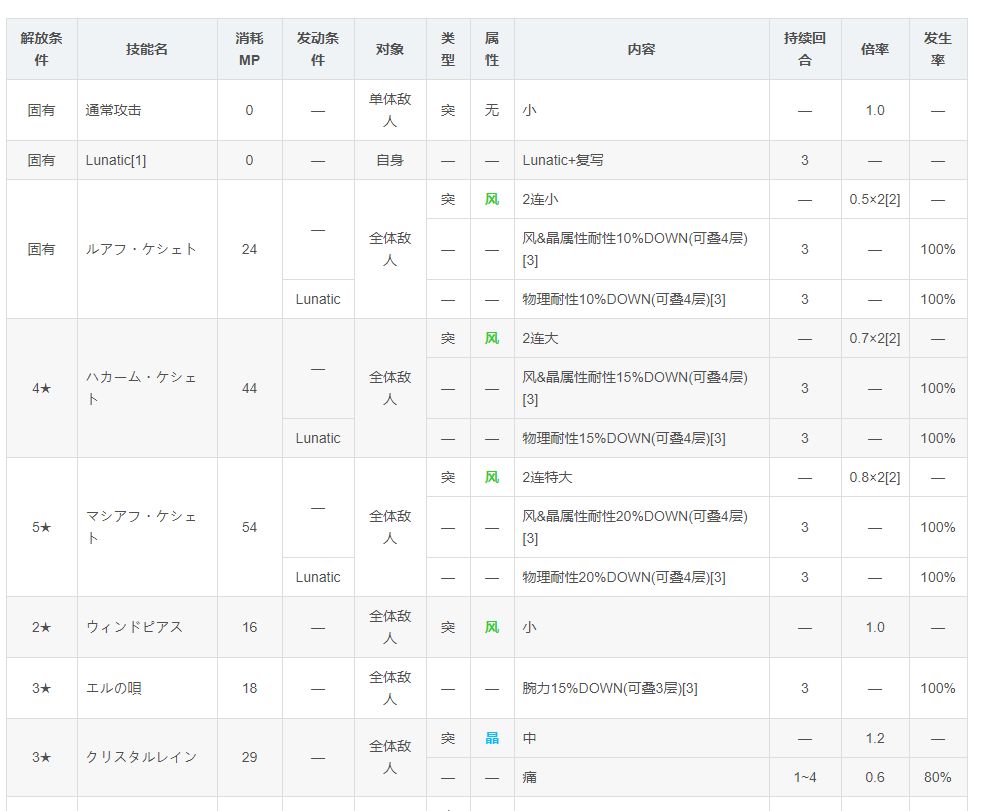This screenshot has width=982, height=811.
Task: Click footnote [3] after 物理耐性15%DOWN text
Action: point(717,438)
